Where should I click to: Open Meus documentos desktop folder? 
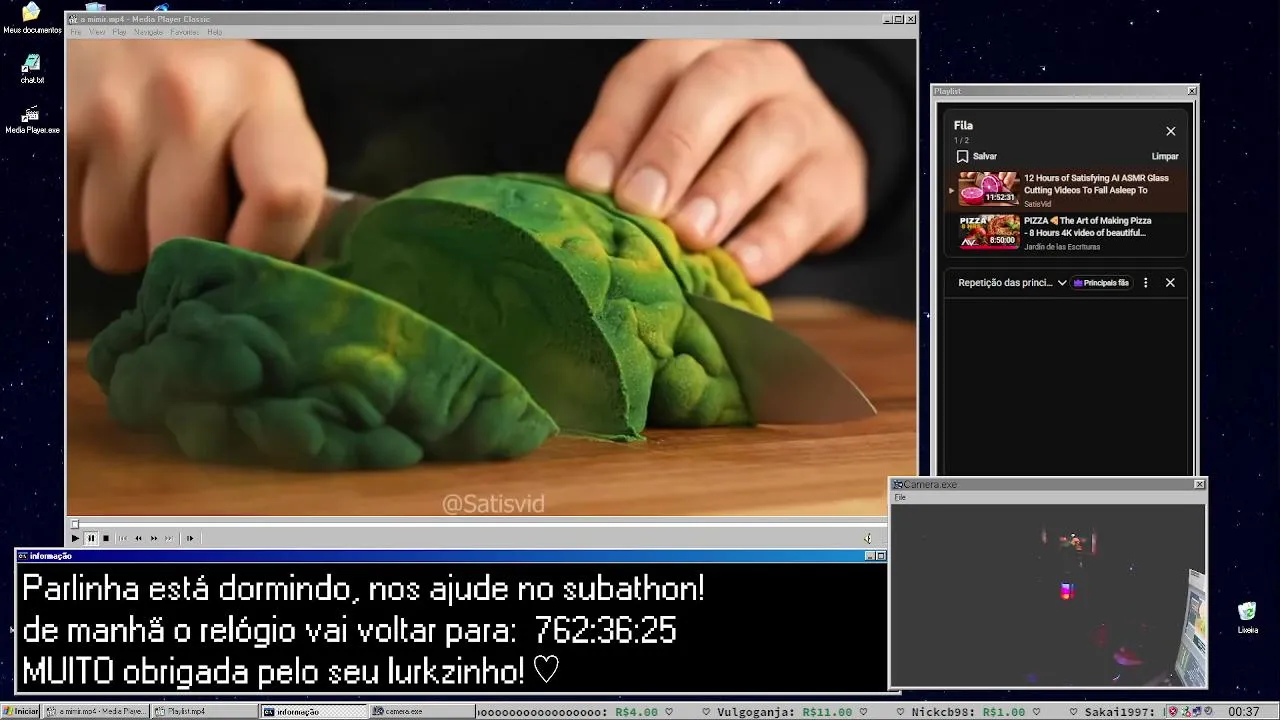tap(32, 18)
